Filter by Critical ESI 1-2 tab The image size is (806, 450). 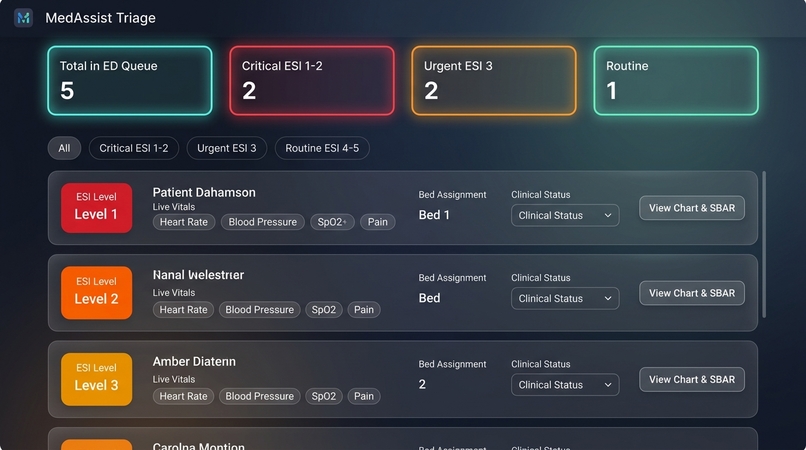[x=134, y=148]
